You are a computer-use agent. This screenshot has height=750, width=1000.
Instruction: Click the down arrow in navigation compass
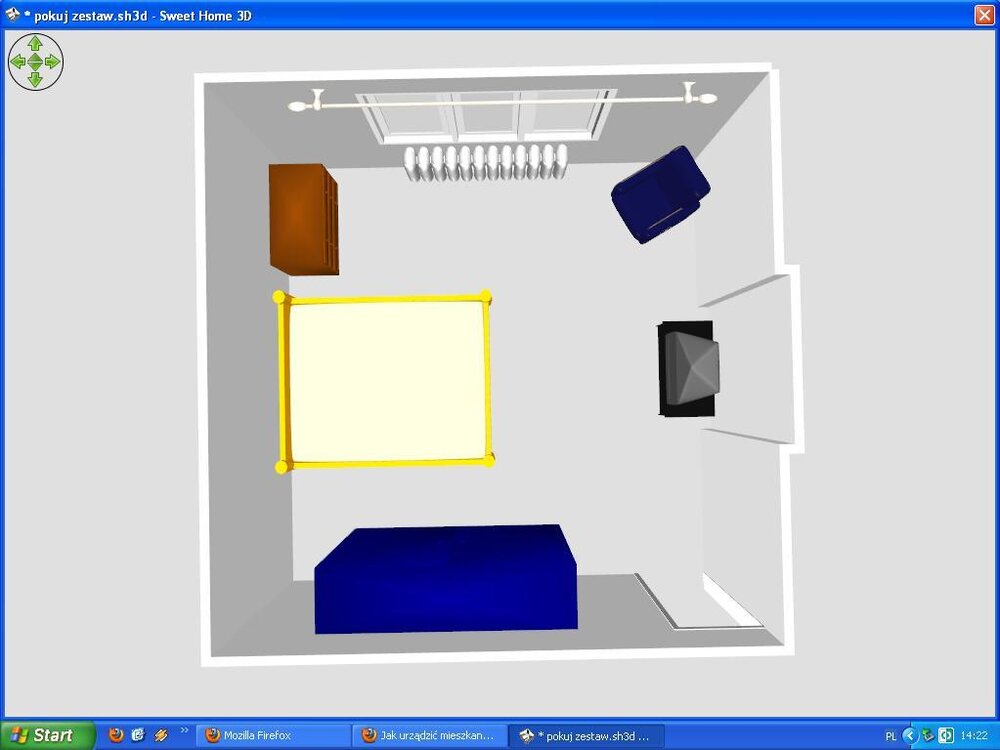tap(35, 78)
